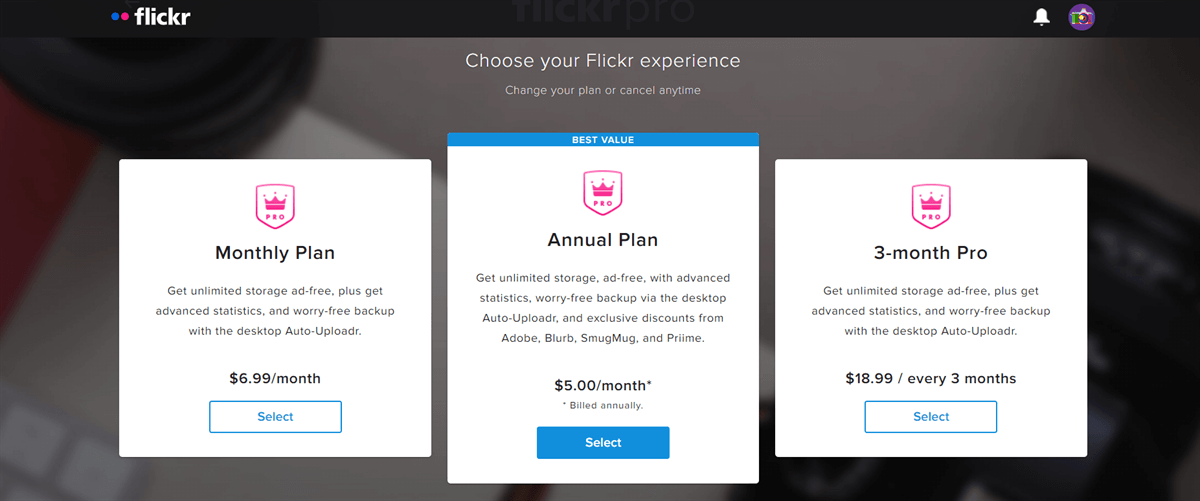
Task: Click the $6.99/month price
Action: [x=275, y=378]
